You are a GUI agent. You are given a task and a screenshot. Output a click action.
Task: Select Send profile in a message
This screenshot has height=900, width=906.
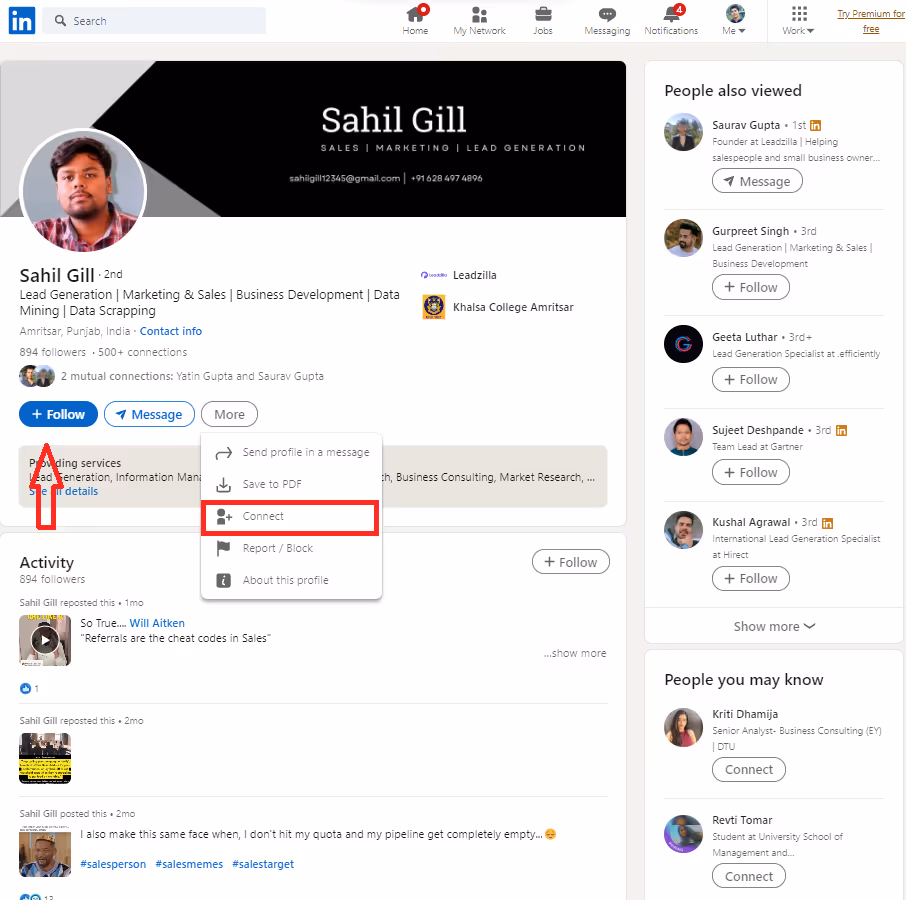pos(291,452)
